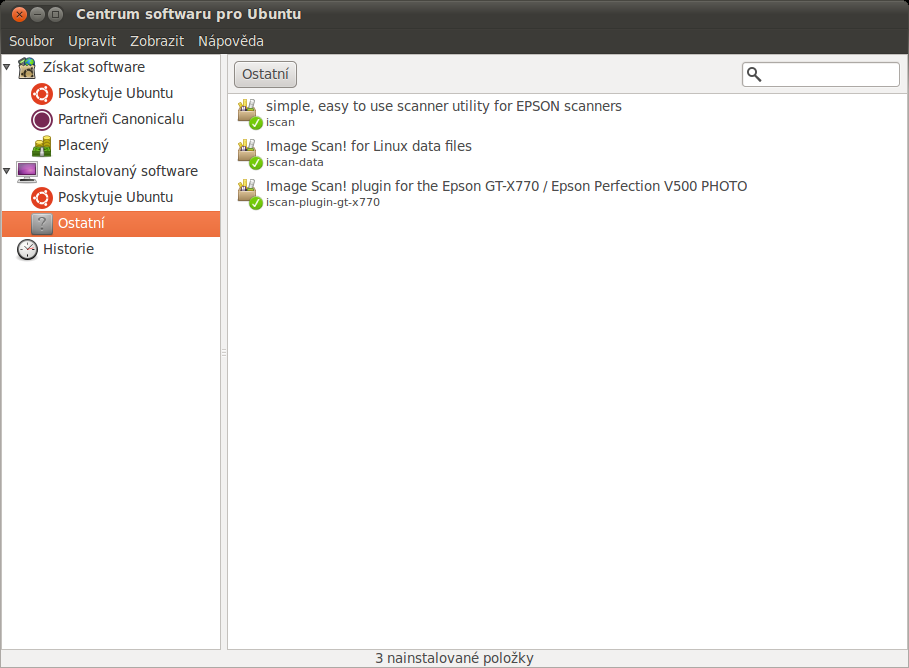This screenshot has height=668, width=909.
Task: Click the coins icon beside Placený
Action: [42, 146]
